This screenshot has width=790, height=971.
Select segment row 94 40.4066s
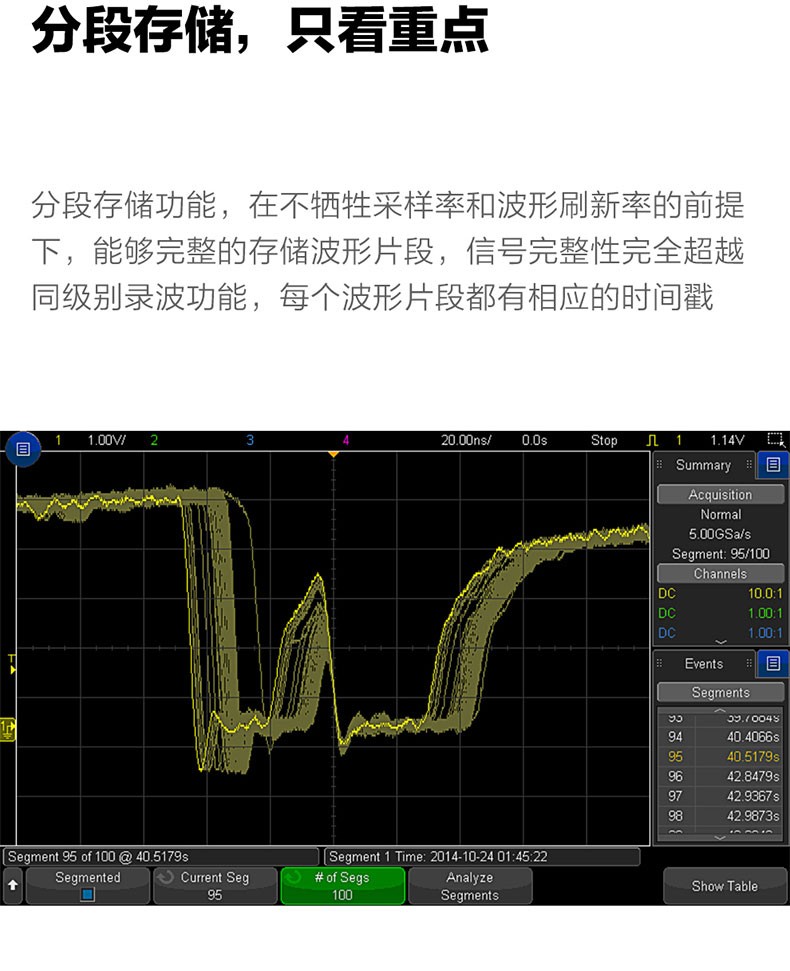(720, 737)
